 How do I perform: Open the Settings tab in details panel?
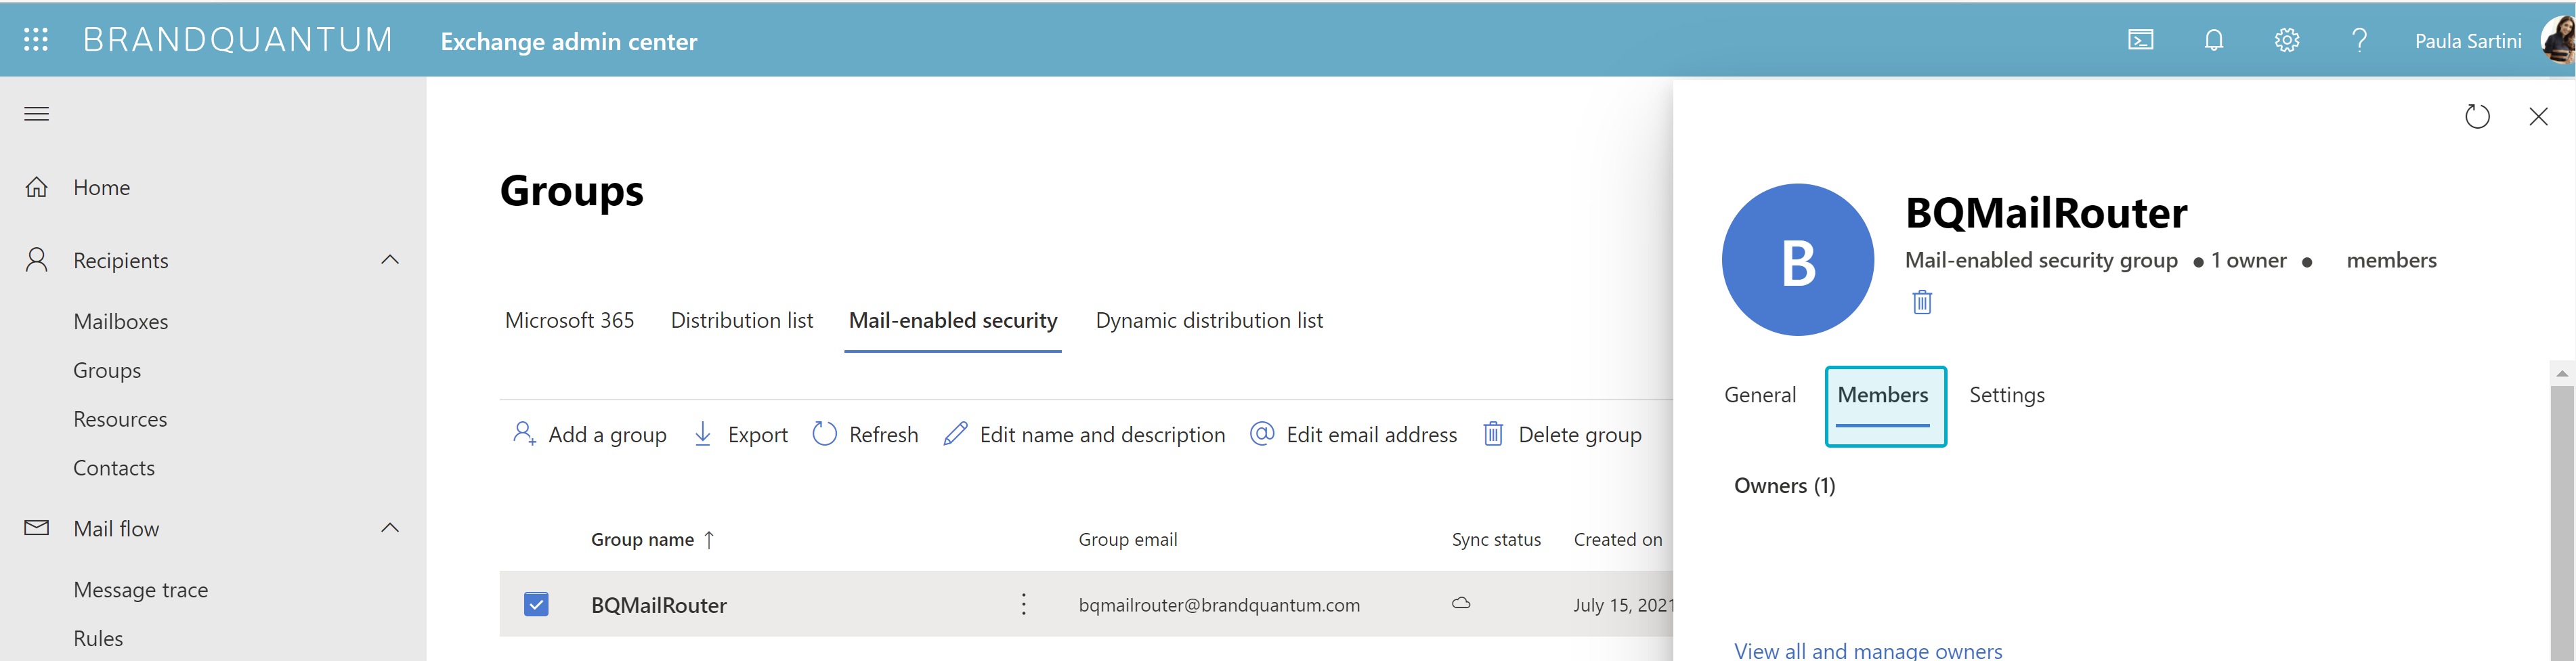2007,395
